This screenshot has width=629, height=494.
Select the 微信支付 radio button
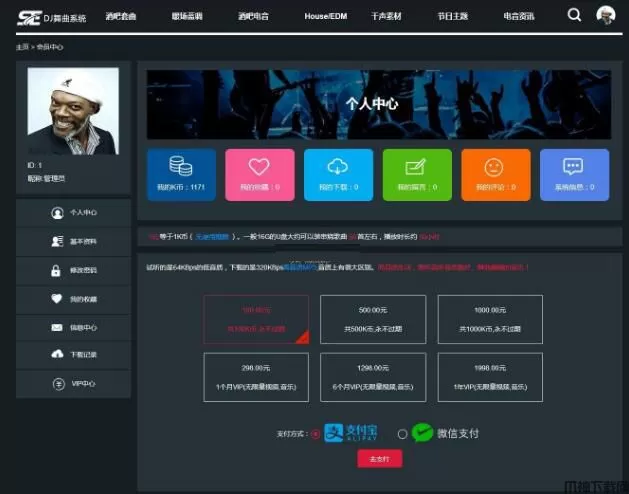click(402, 434)
